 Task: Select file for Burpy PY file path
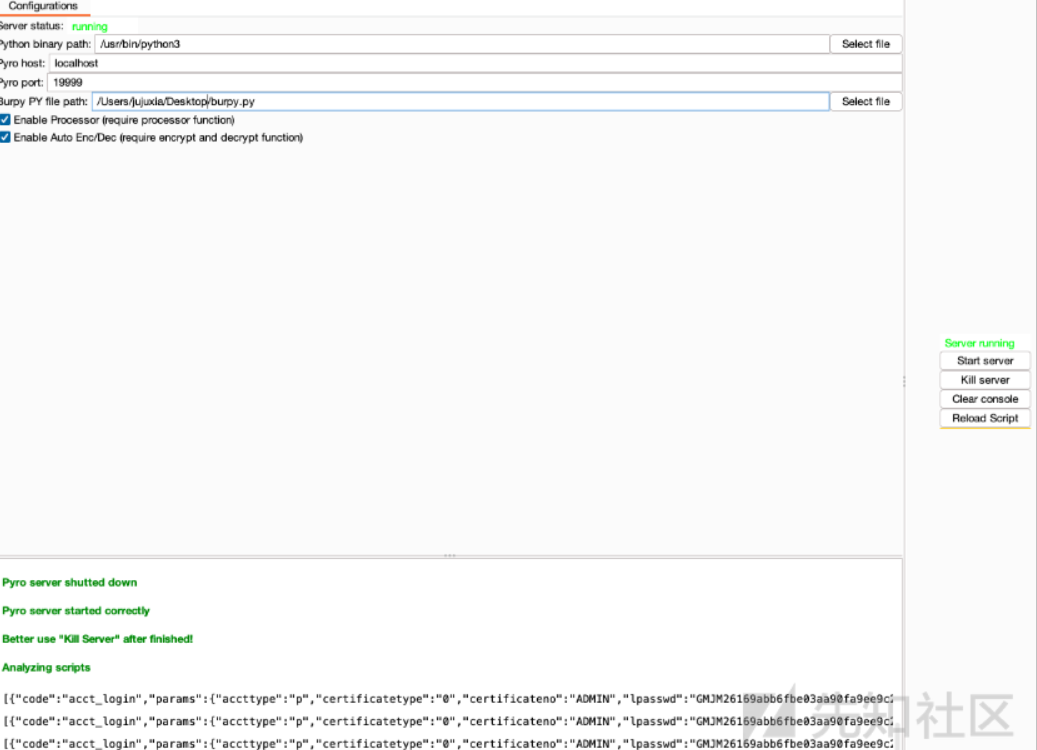[866, 101]
